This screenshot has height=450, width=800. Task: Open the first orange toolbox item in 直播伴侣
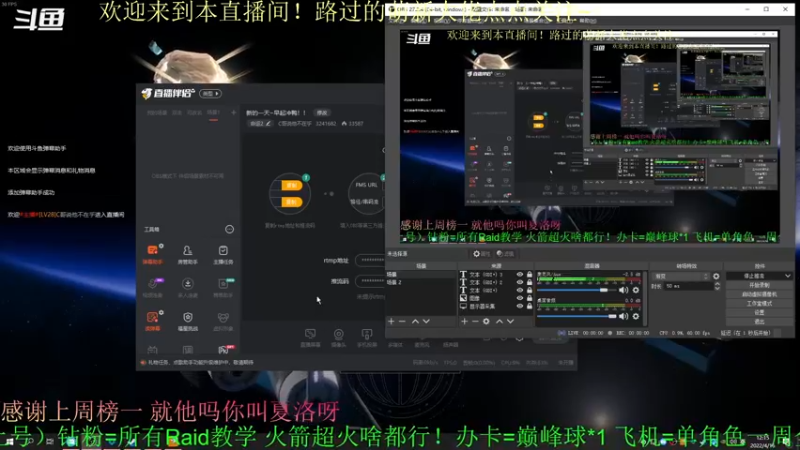(153, 254)
